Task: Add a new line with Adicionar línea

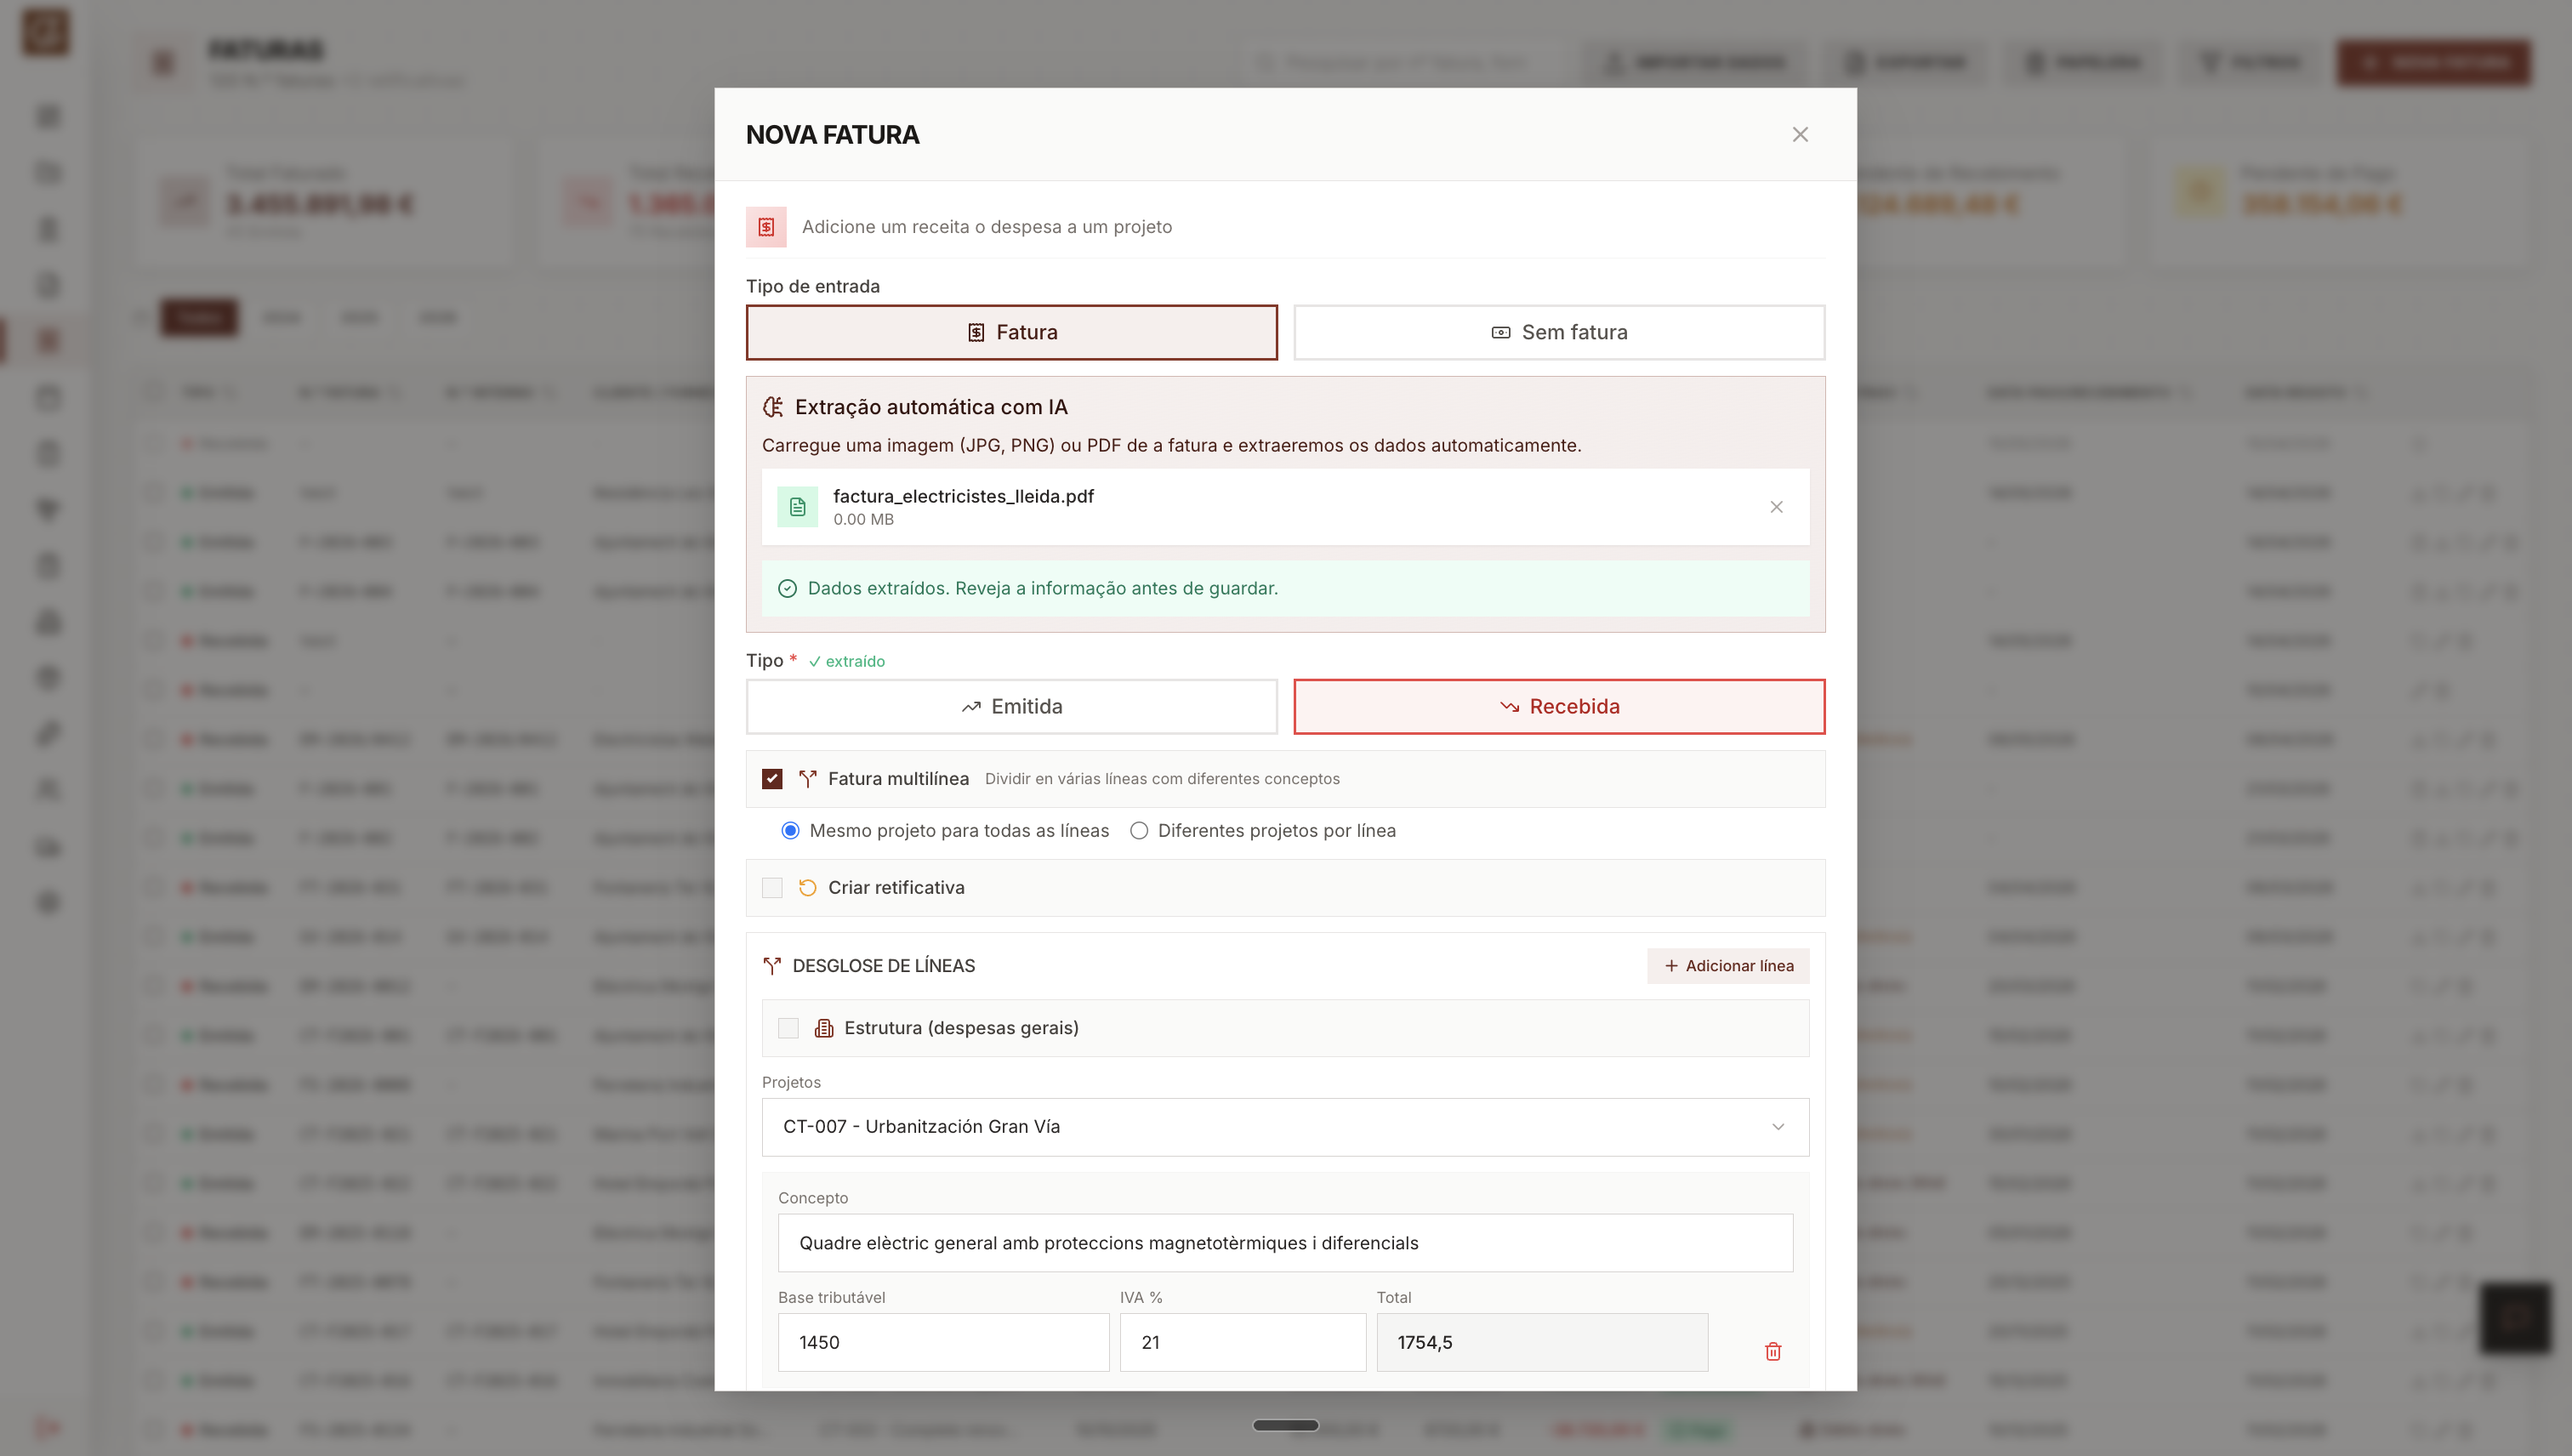Action: [x=1728, y=966]
